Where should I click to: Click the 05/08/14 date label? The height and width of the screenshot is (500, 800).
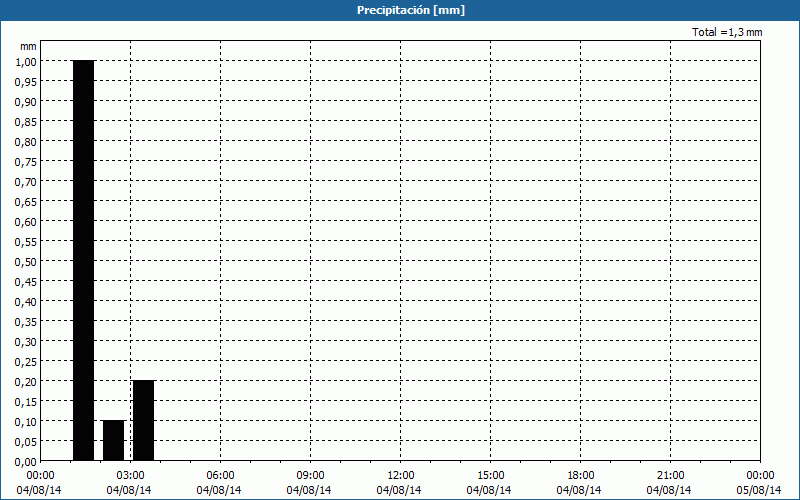(x=759, y=490)
